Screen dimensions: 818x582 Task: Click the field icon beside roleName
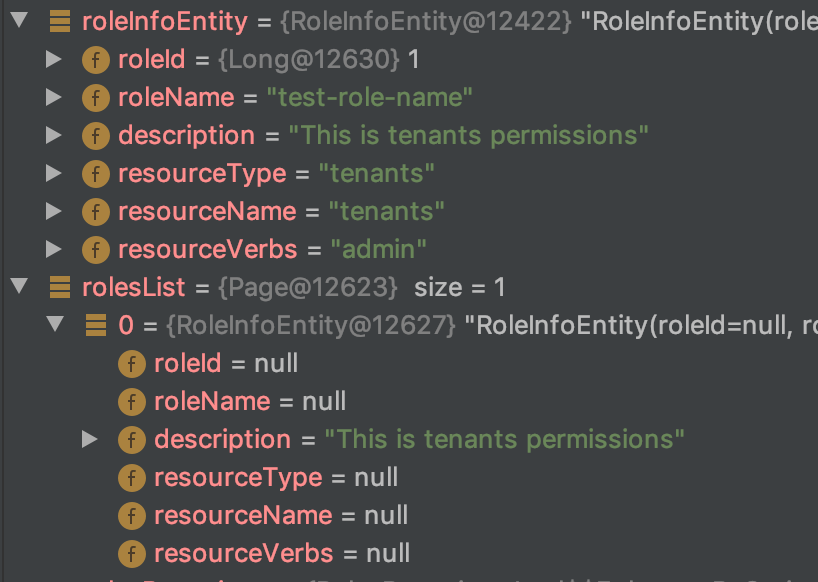point(95,97)
